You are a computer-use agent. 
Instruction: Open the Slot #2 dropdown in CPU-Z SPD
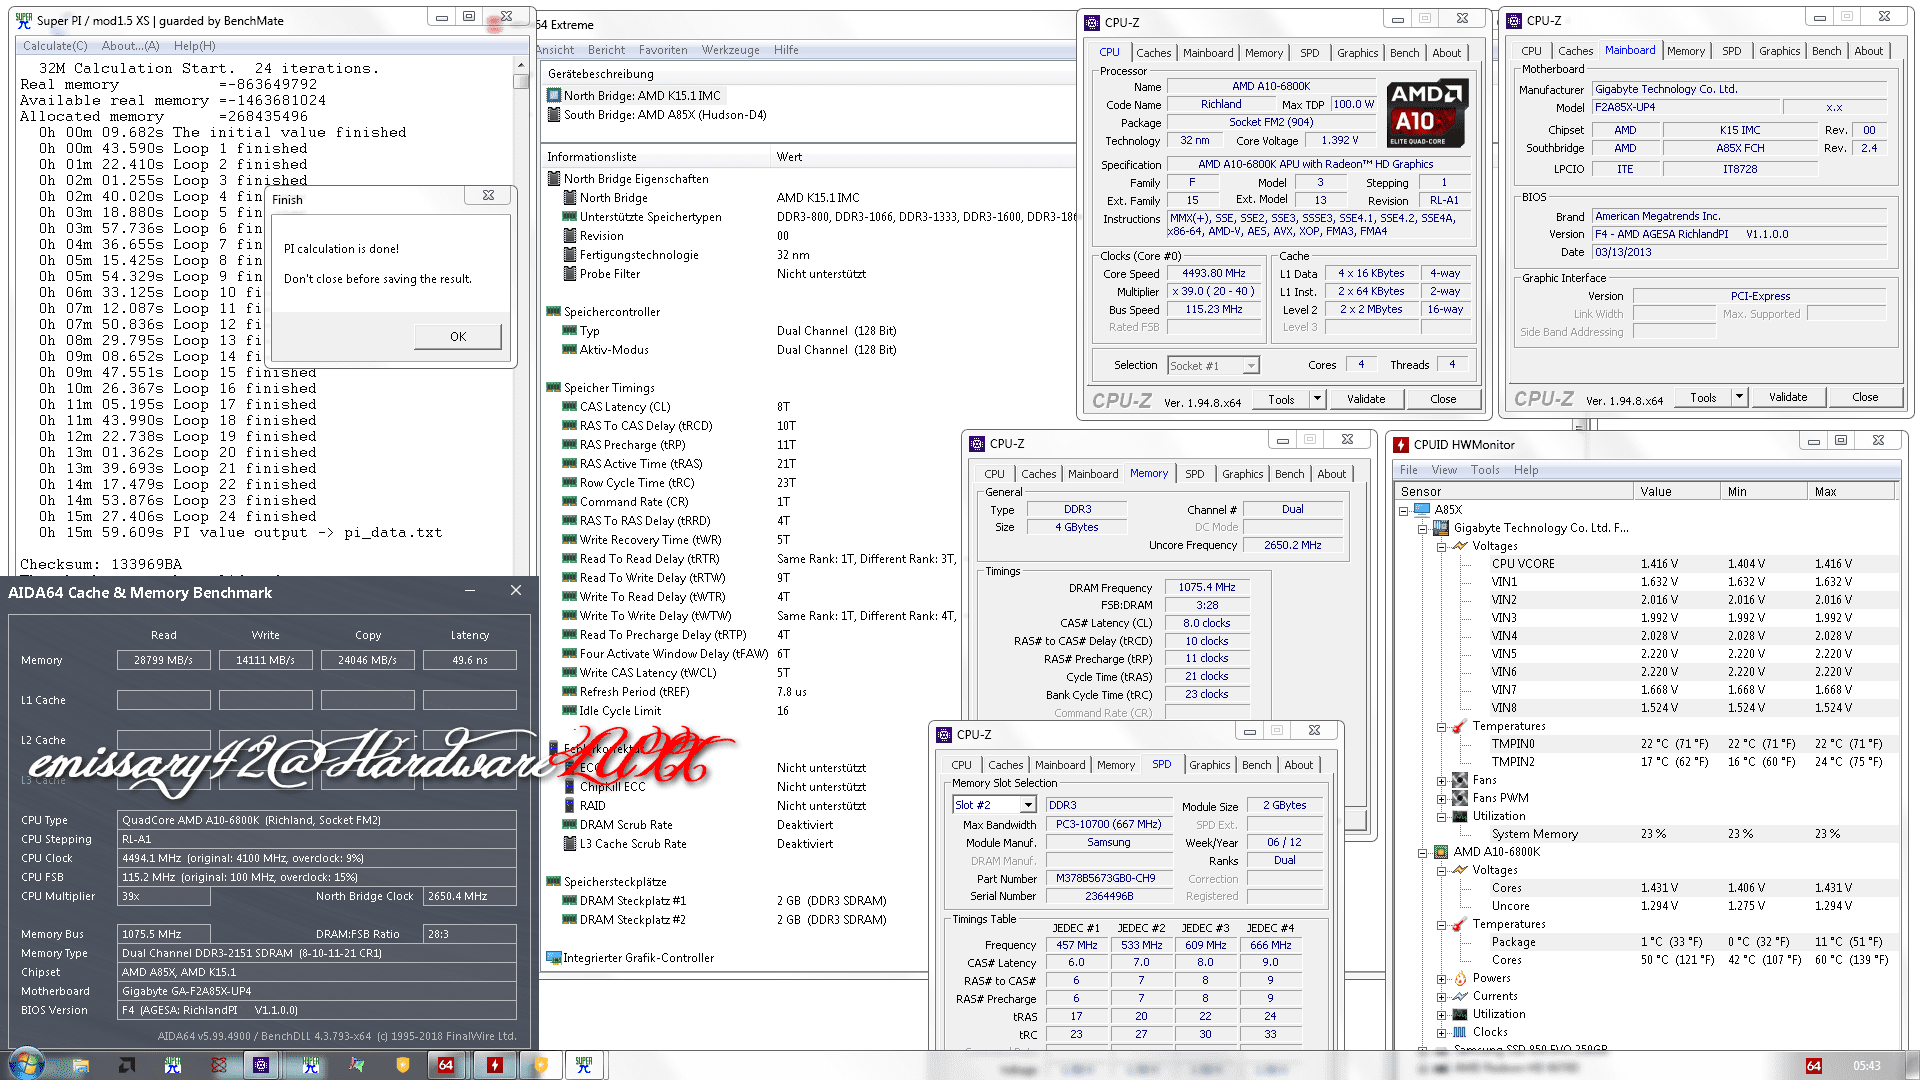(x=1027, y=805)
